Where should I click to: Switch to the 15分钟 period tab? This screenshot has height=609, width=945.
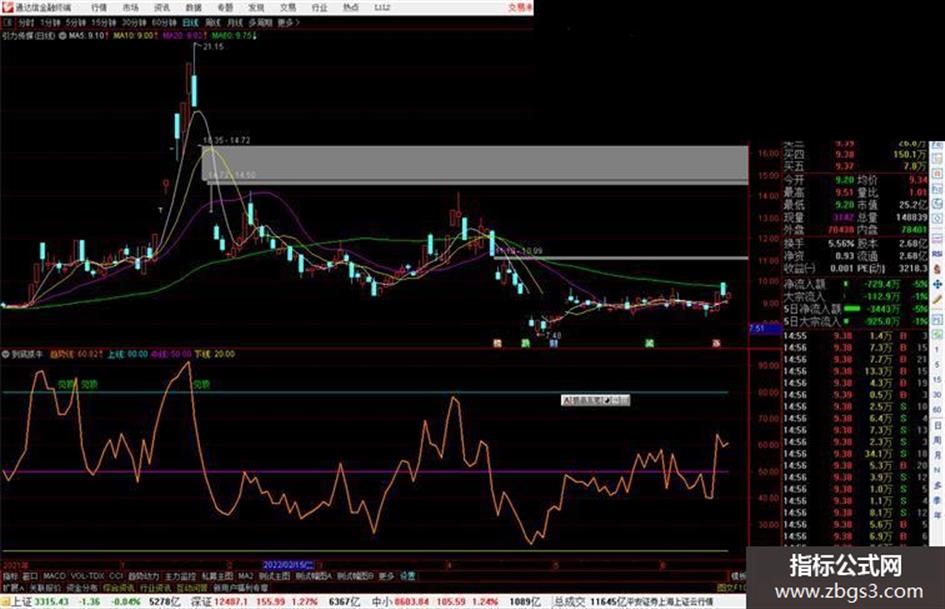click(x=103, y=22)
